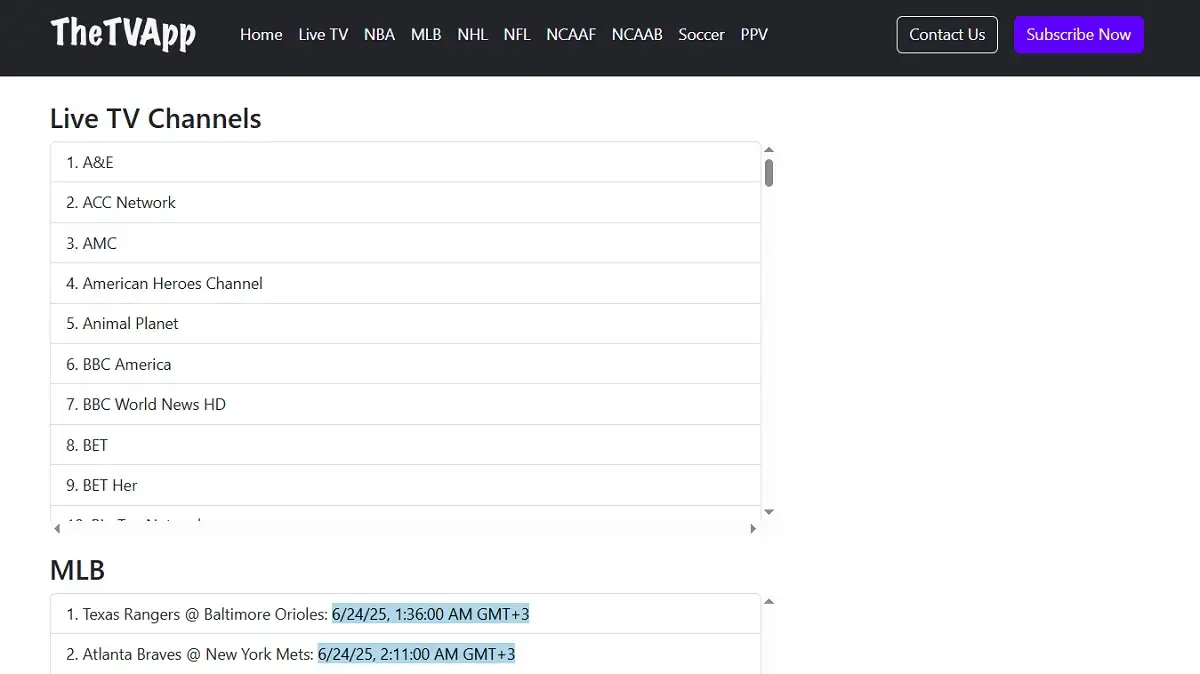Click the Subscribe Now button
This screenshot has height=674, width=1200.
[x=1078, y=34]
